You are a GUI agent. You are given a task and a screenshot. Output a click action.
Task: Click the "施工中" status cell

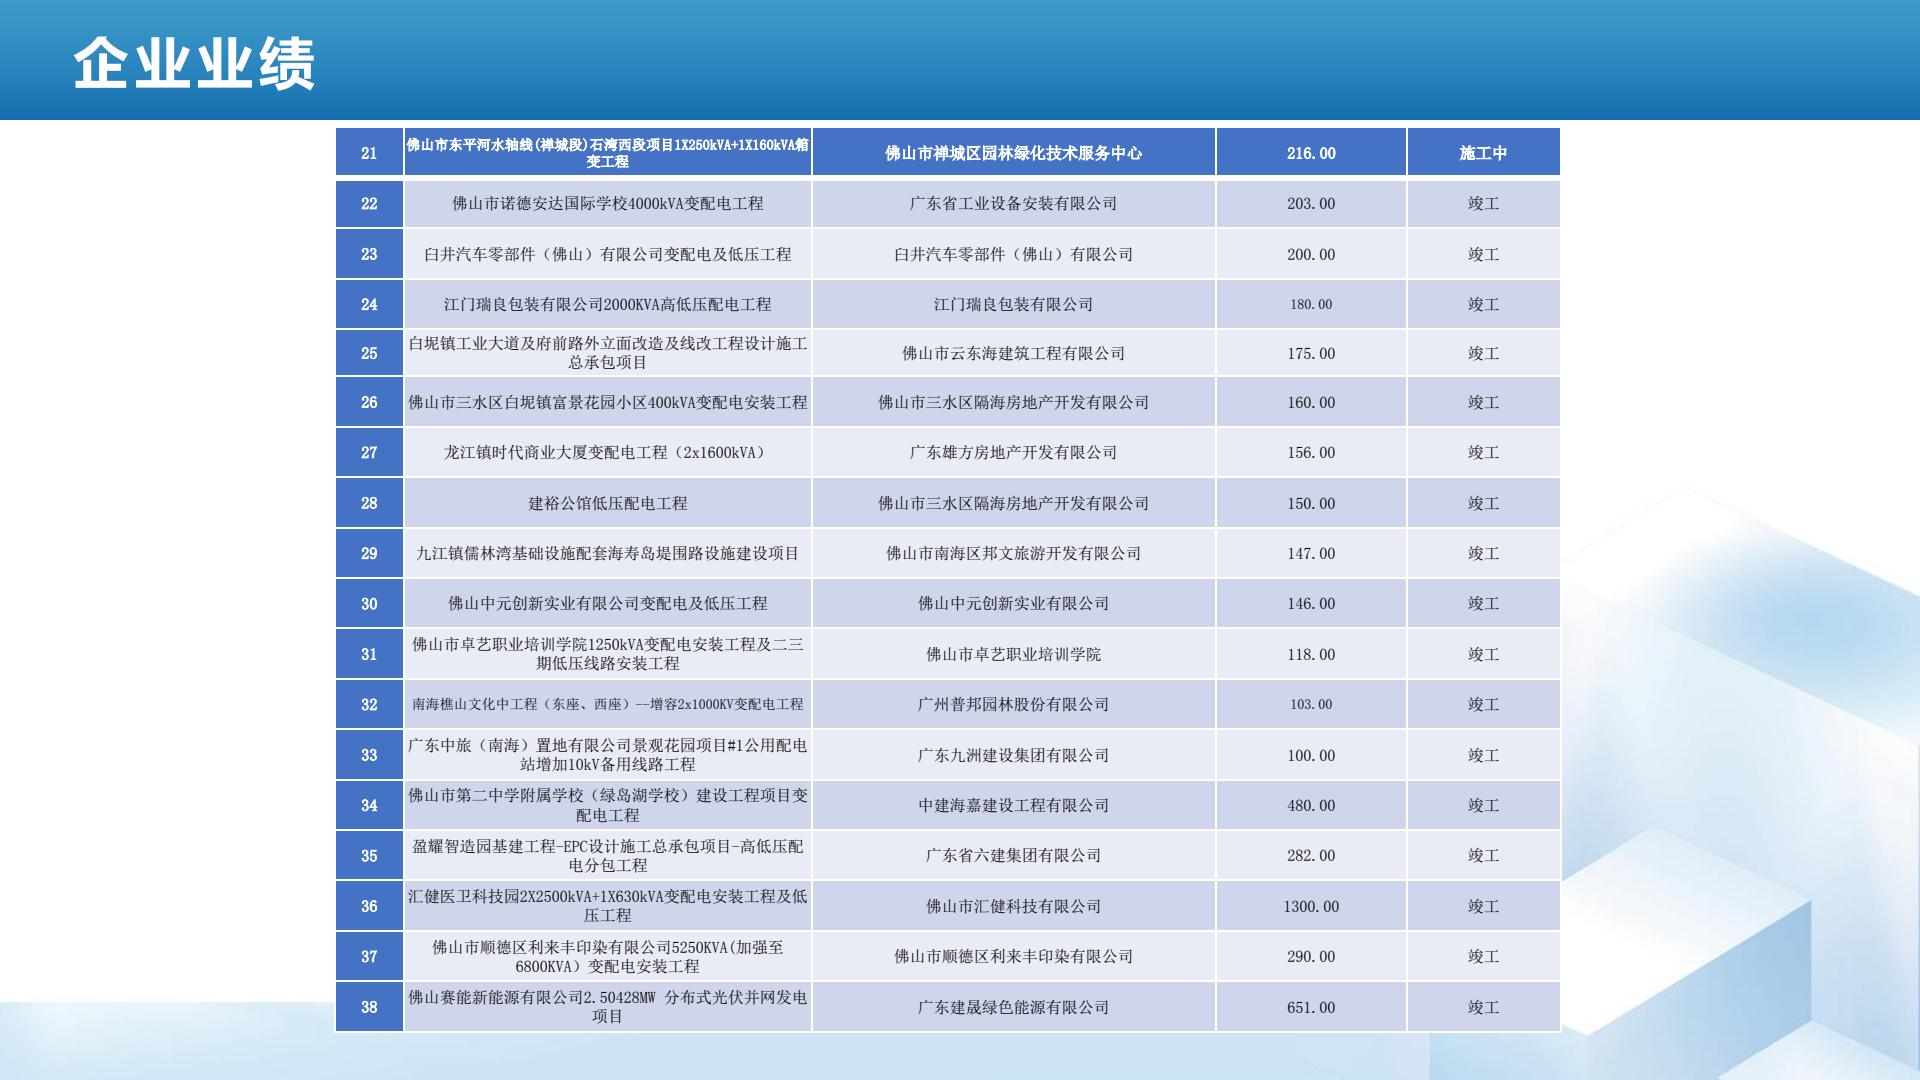tap(1483, 153)
